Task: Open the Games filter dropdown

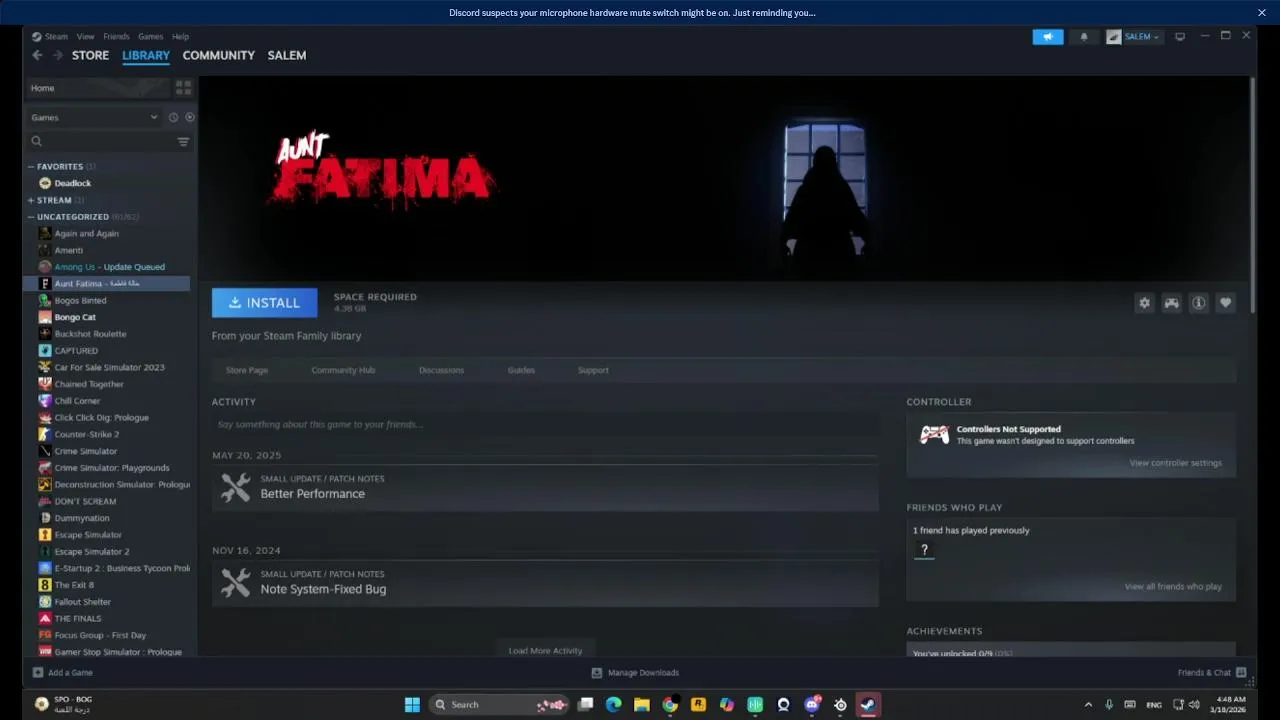Action: click(94, 117)
